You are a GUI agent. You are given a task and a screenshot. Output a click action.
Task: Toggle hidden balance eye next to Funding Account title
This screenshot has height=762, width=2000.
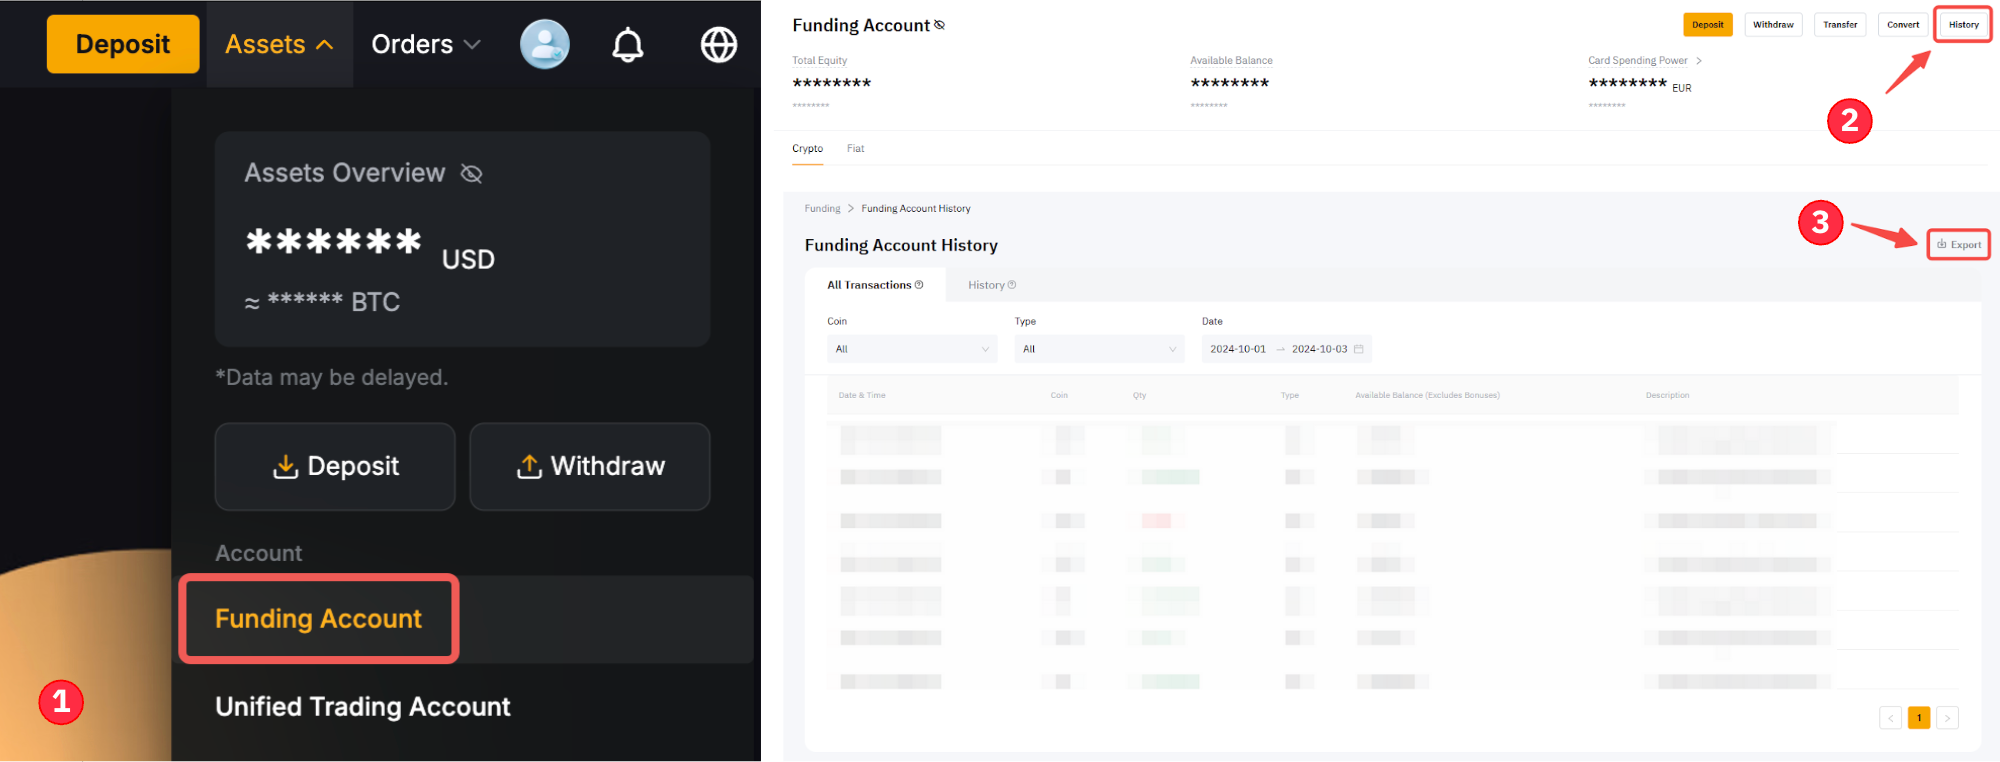(939, 25)
